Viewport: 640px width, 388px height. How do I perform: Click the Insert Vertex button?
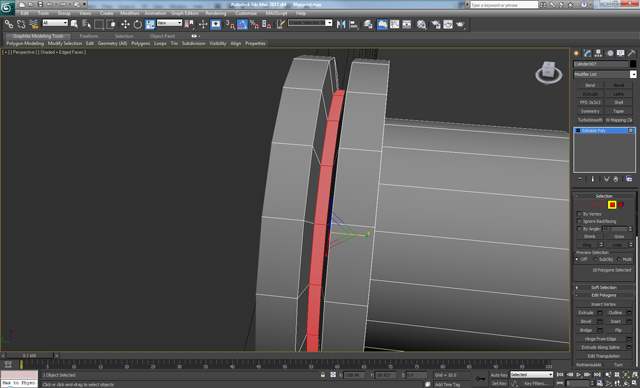[x=603, y=304]
